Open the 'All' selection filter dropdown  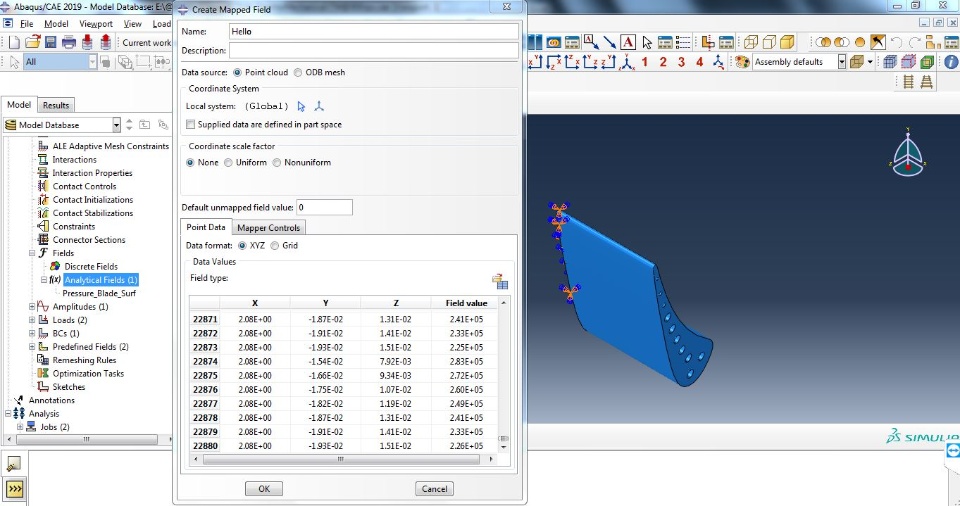point(92,62)
